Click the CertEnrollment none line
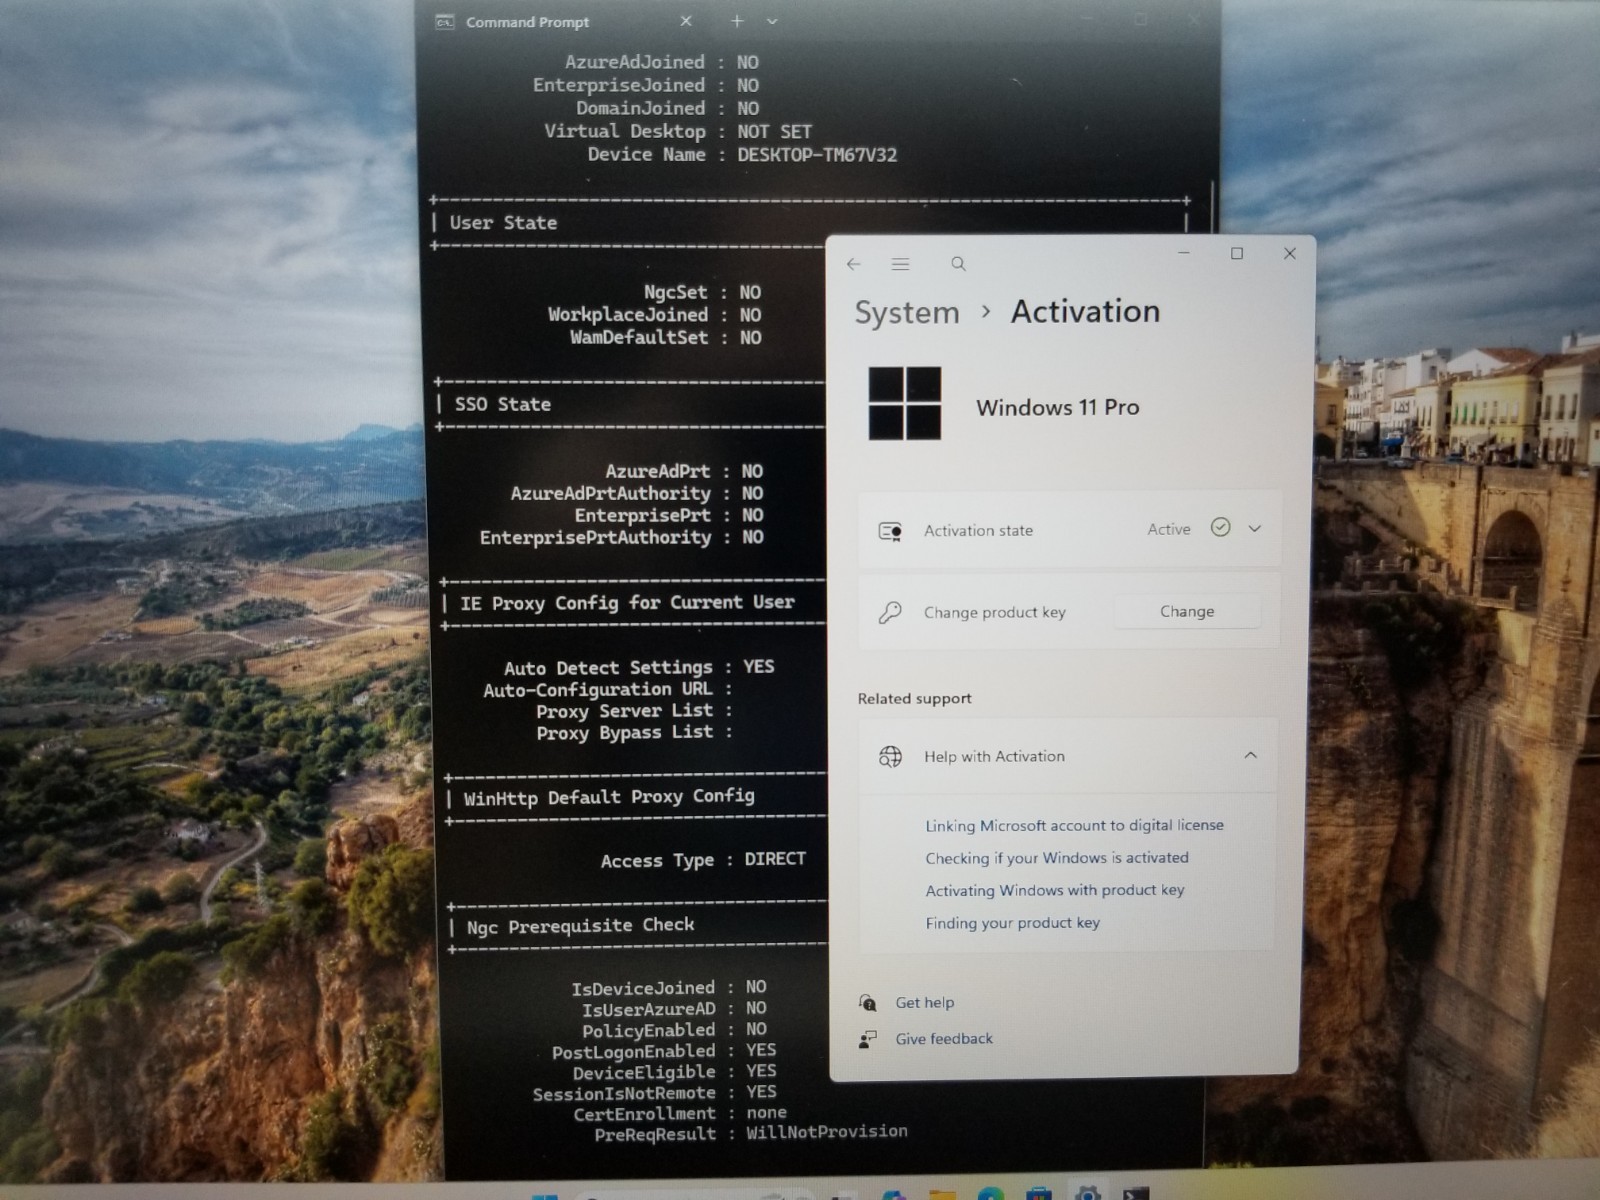 click(x=680, y=1113)
